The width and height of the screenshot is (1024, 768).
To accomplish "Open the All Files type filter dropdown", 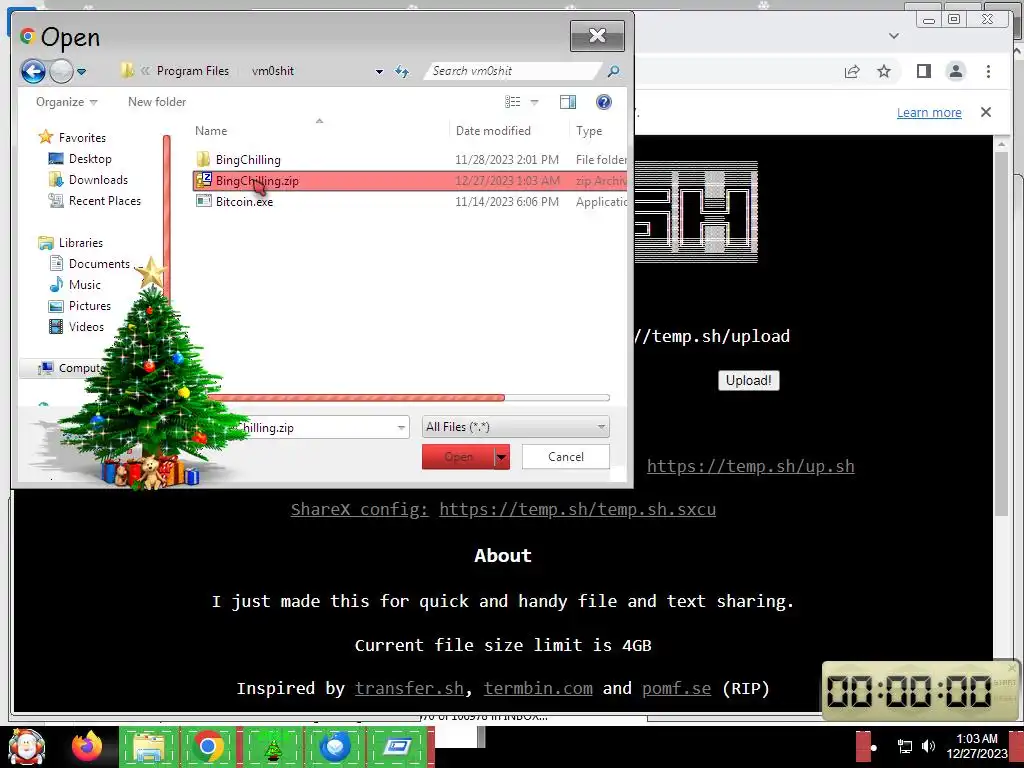I will [x=515, y=427].
